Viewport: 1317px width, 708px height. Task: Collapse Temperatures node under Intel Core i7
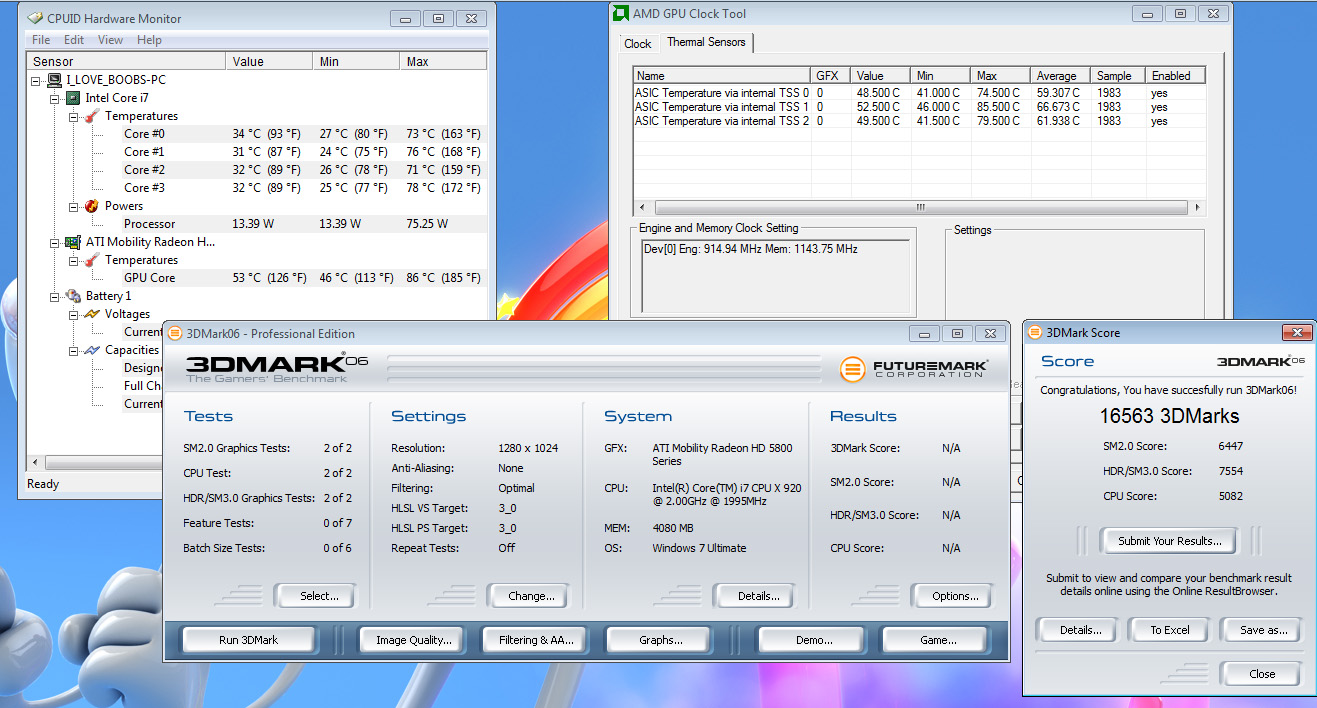click(x=73, y=116)
